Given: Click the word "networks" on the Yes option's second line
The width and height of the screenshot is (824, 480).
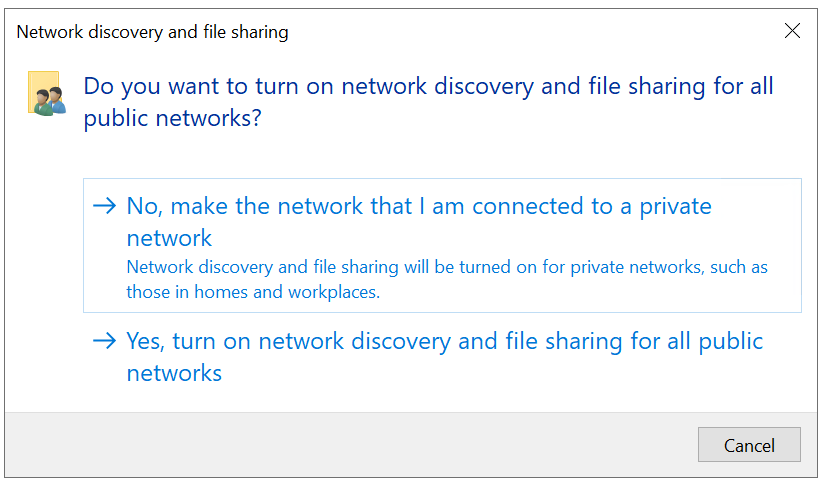Looking at the screenshot, I should coord(174,374).
